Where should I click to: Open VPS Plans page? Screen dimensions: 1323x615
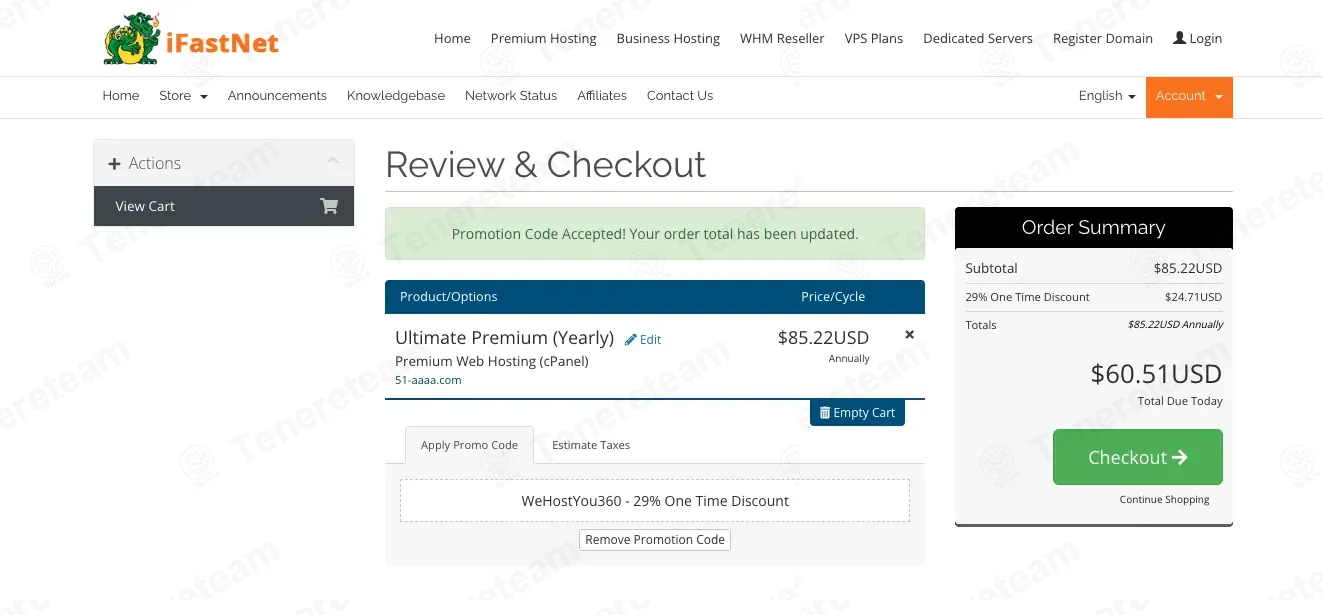point(874,39)
